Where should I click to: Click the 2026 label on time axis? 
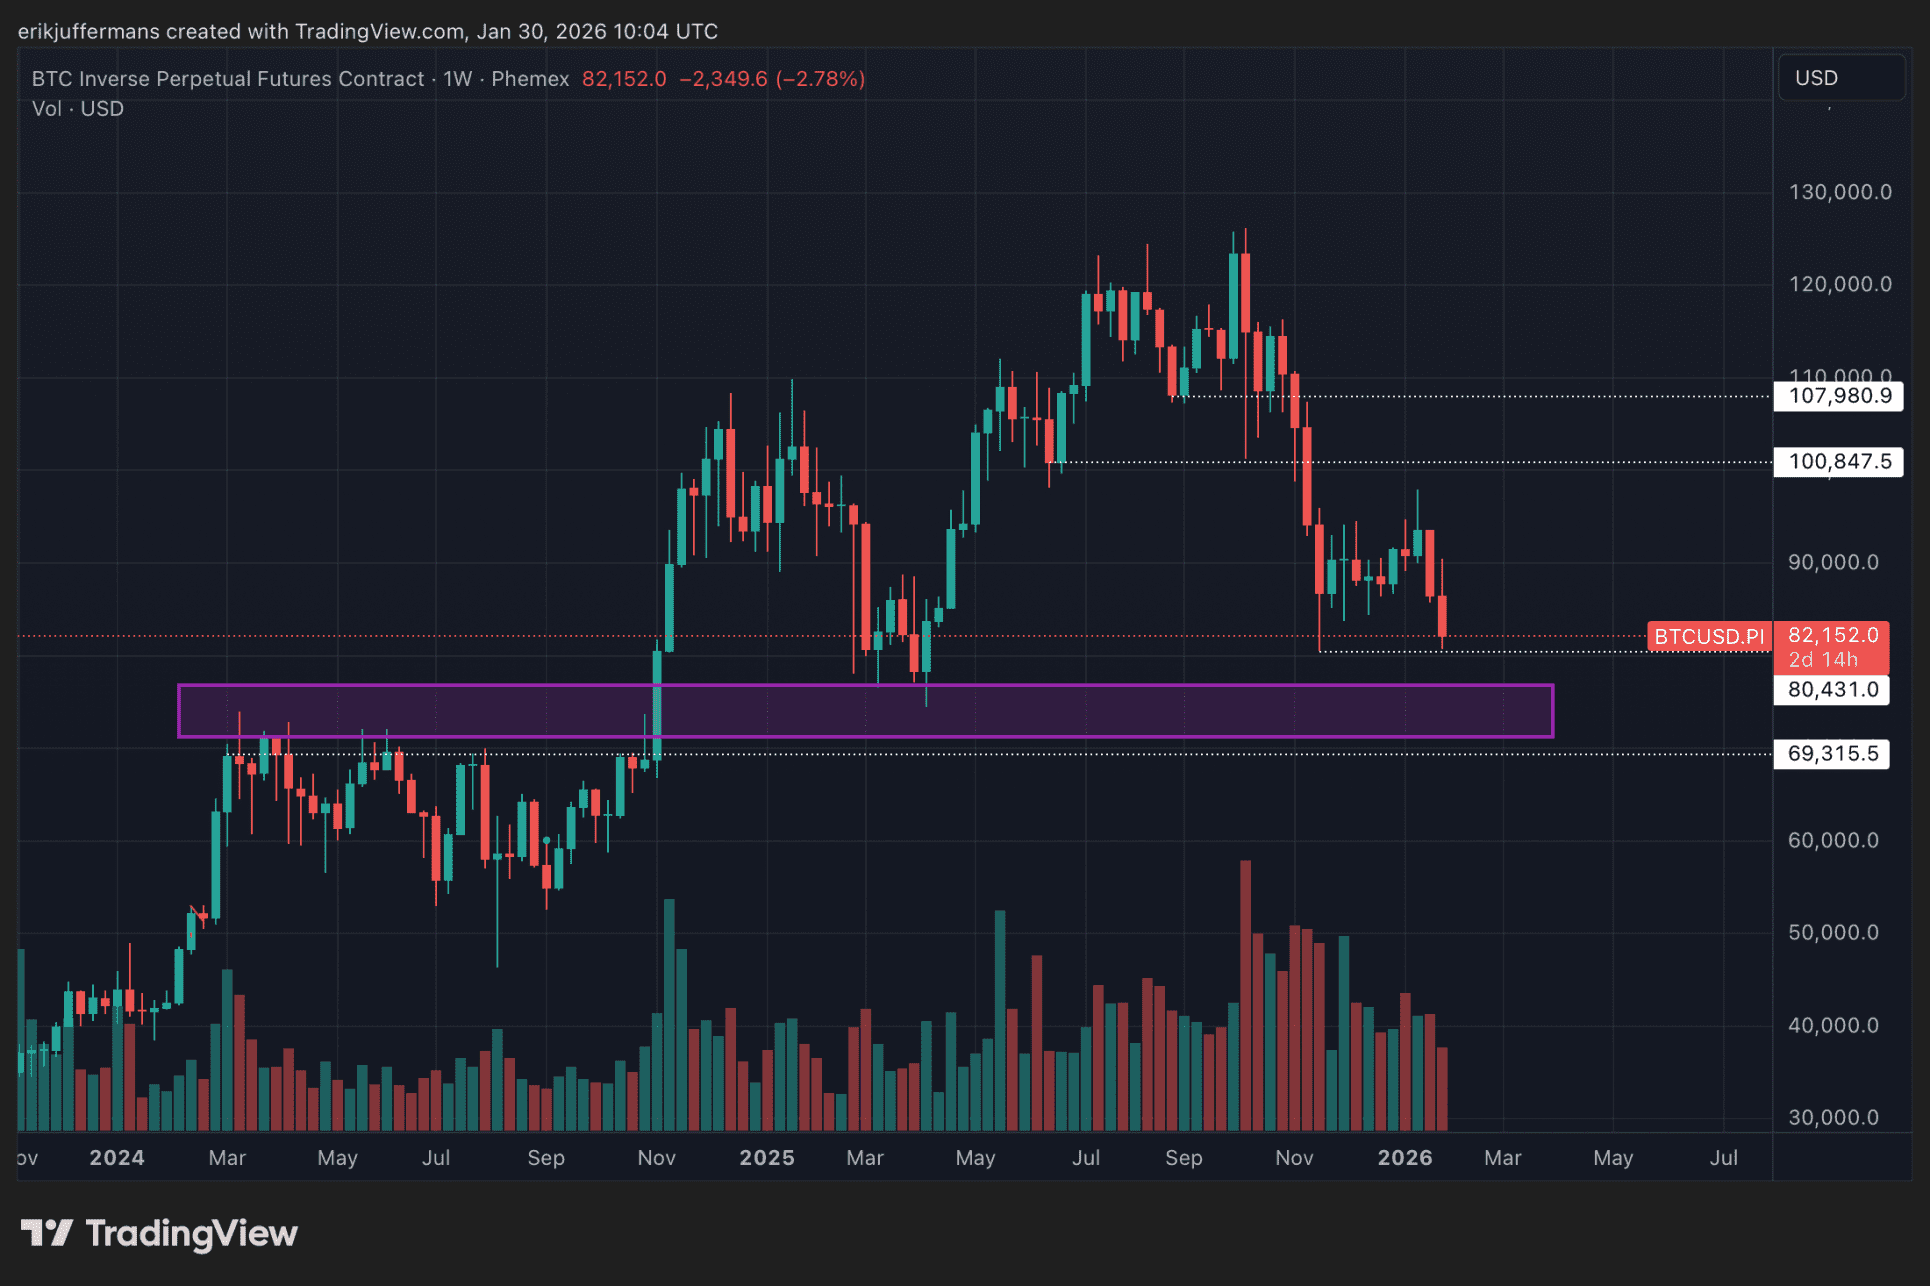(x=1404, y=1158)
